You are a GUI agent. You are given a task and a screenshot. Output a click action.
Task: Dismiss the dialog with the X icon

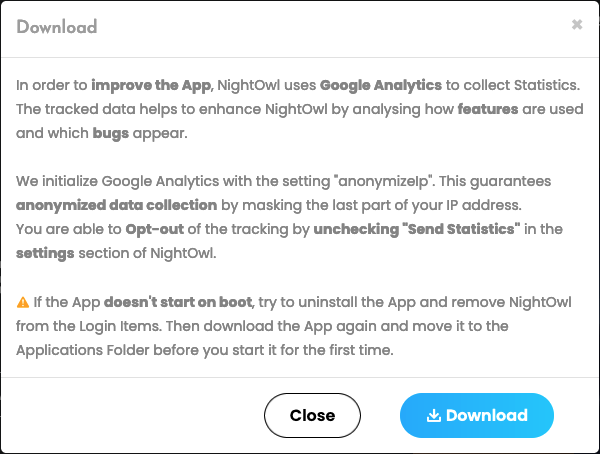pyautogui.click(x=577, y=24)
